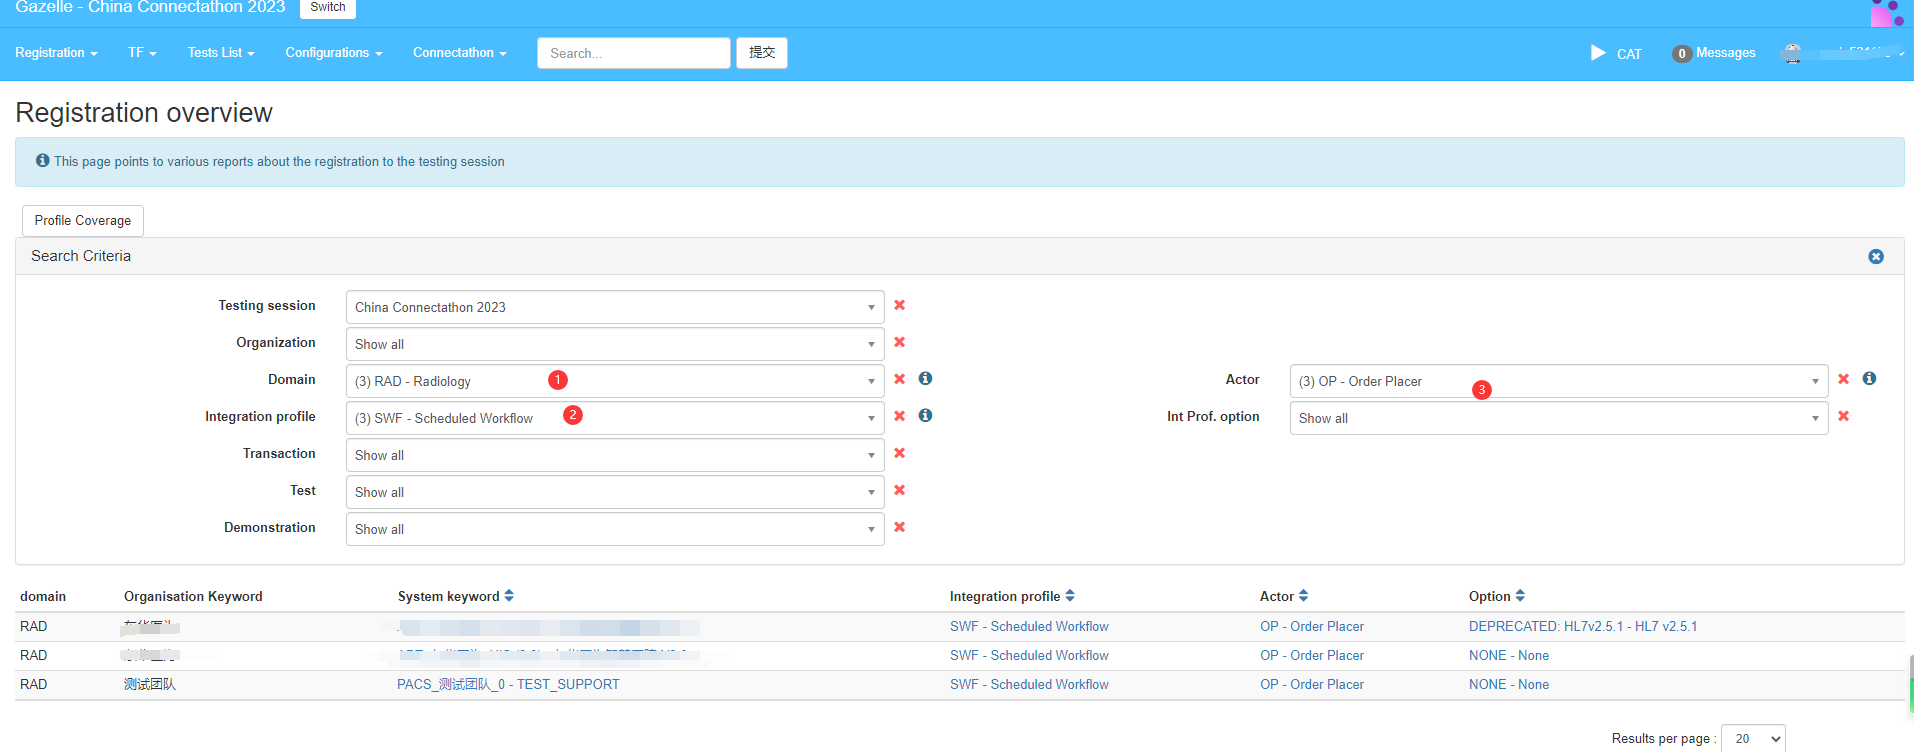The width and height of the screenshot is (1914, 752).
Task: Click Profile Coverage button
Action: [x=83, y=221]
